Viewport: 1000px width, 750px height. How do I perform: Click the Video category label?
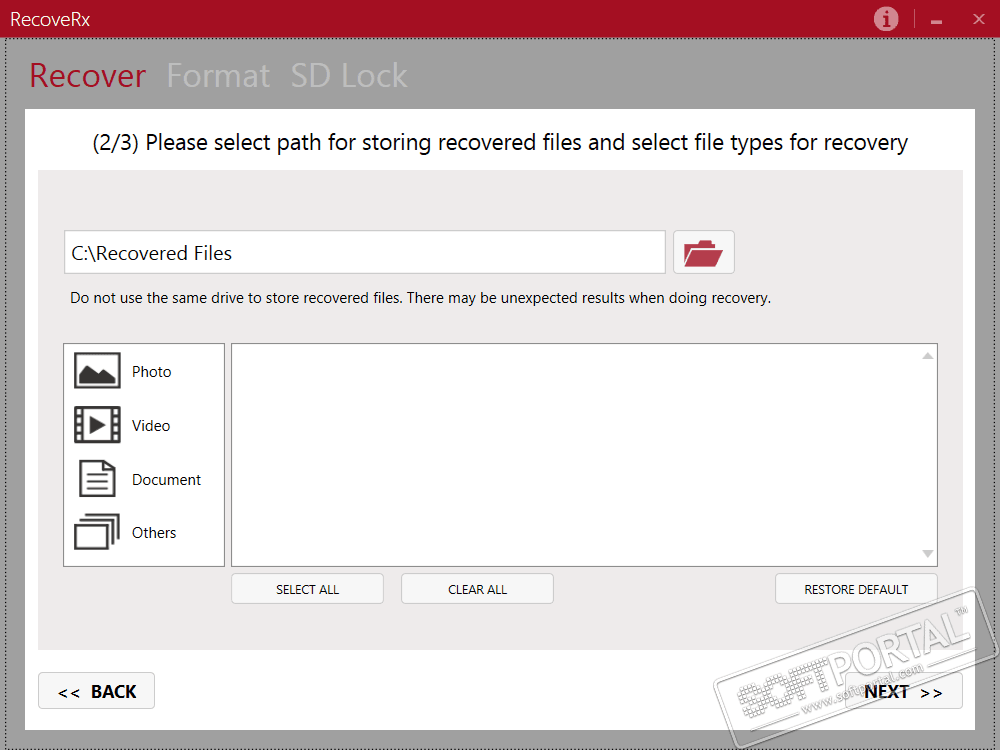pos(151,425)
